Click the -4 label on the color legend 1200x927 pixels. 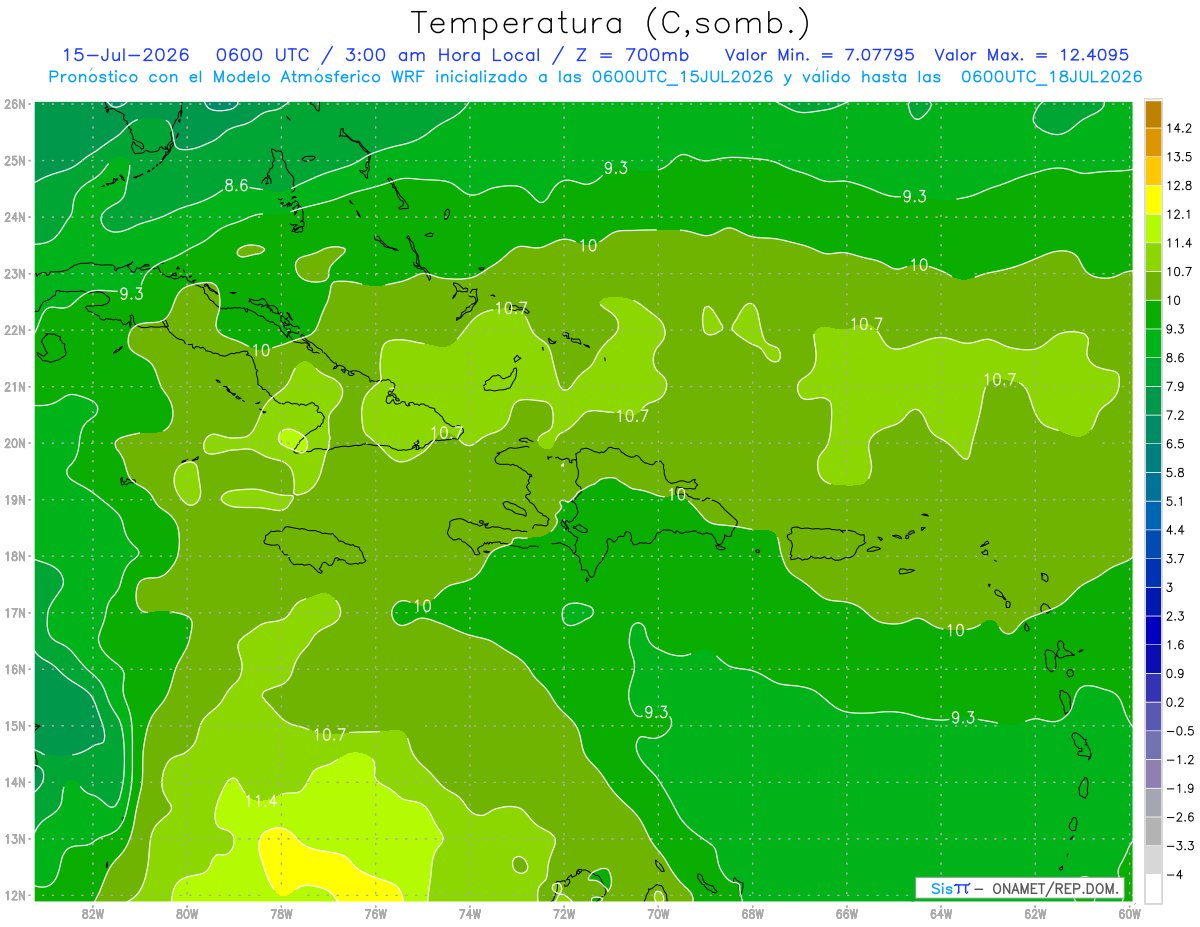1175,873
